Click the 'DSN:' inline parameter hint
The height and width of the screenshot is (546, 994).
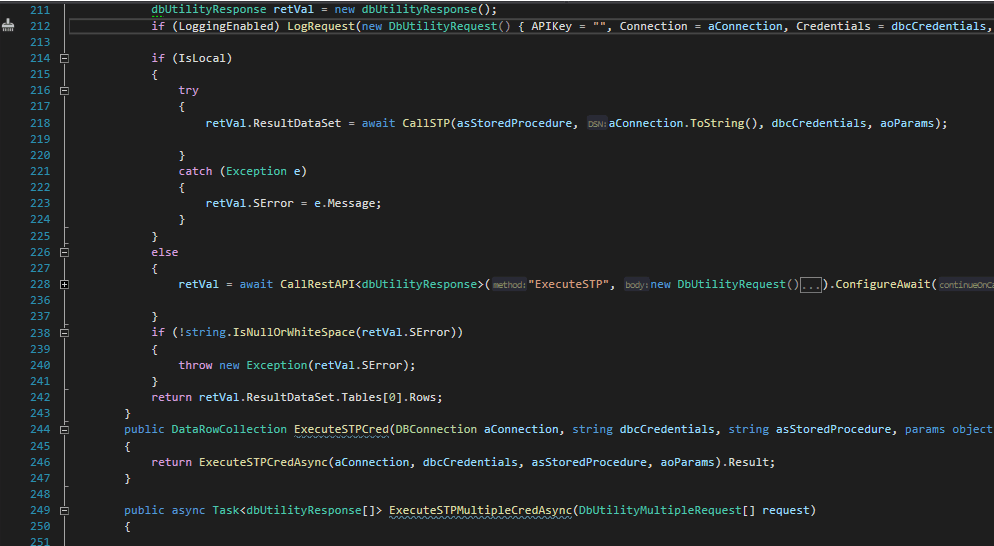coord(596,124)
